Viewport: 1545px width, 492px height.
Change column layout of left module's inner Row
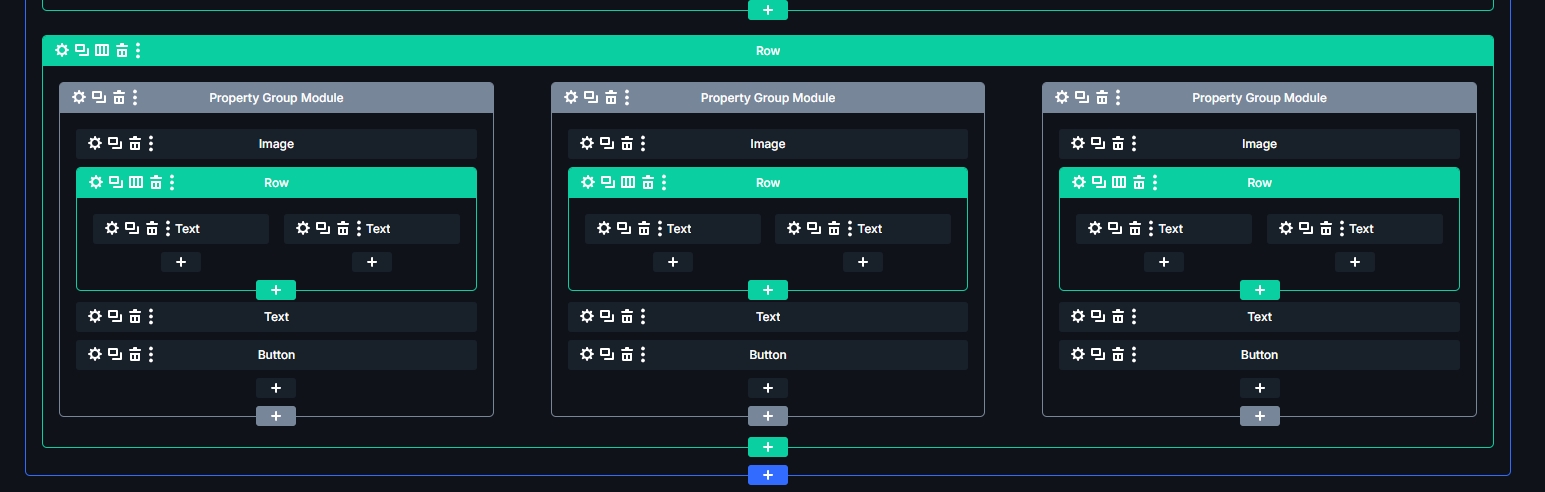tap(136, 182)
